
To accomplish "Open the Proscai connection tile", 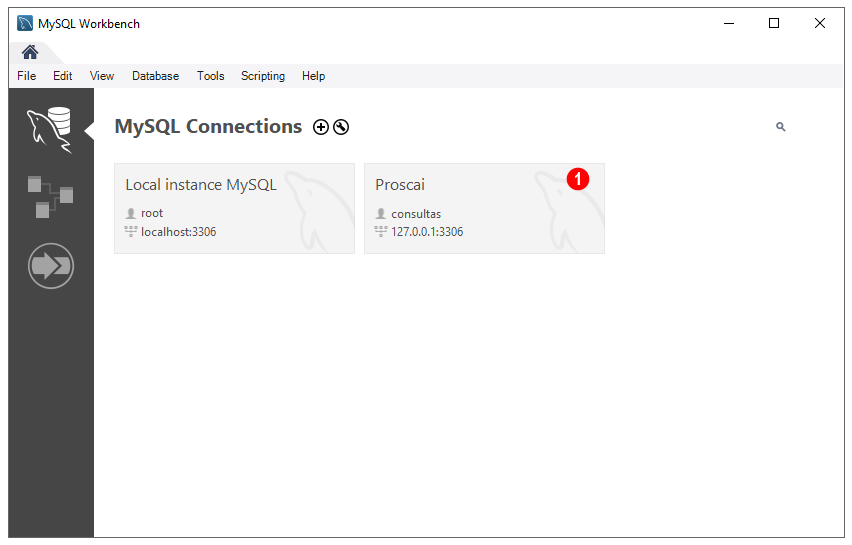I will (x=484, y=209).
